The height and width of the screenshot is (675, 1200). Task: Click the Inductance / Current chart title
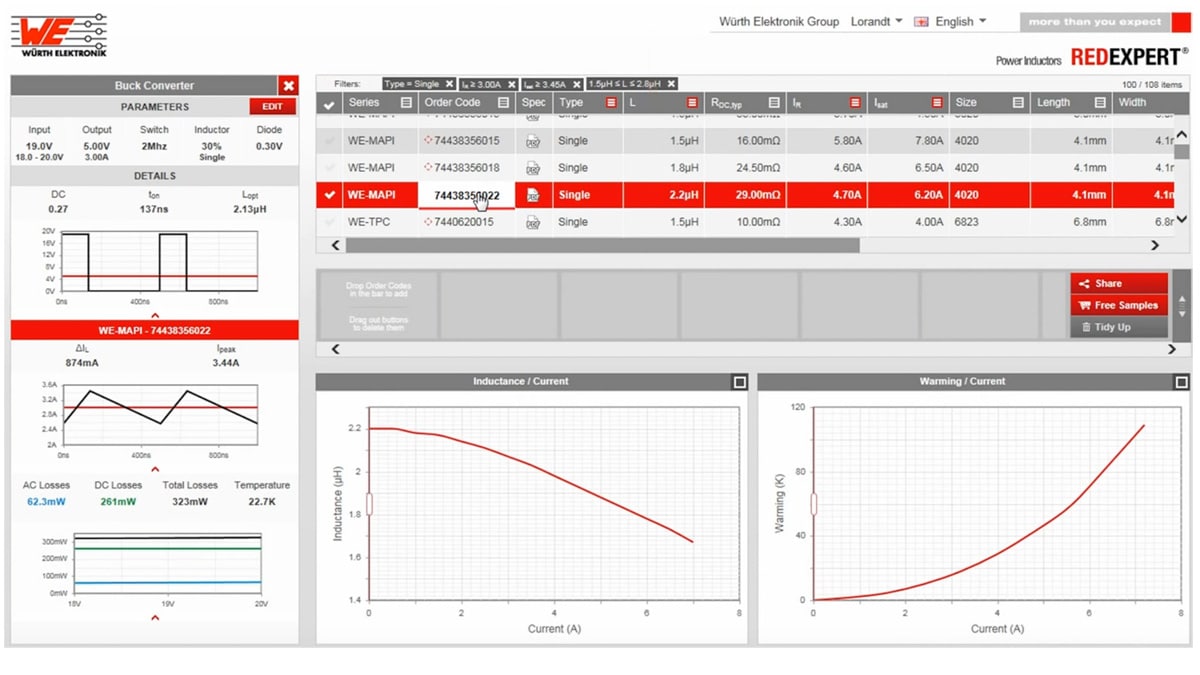(520, 382)
